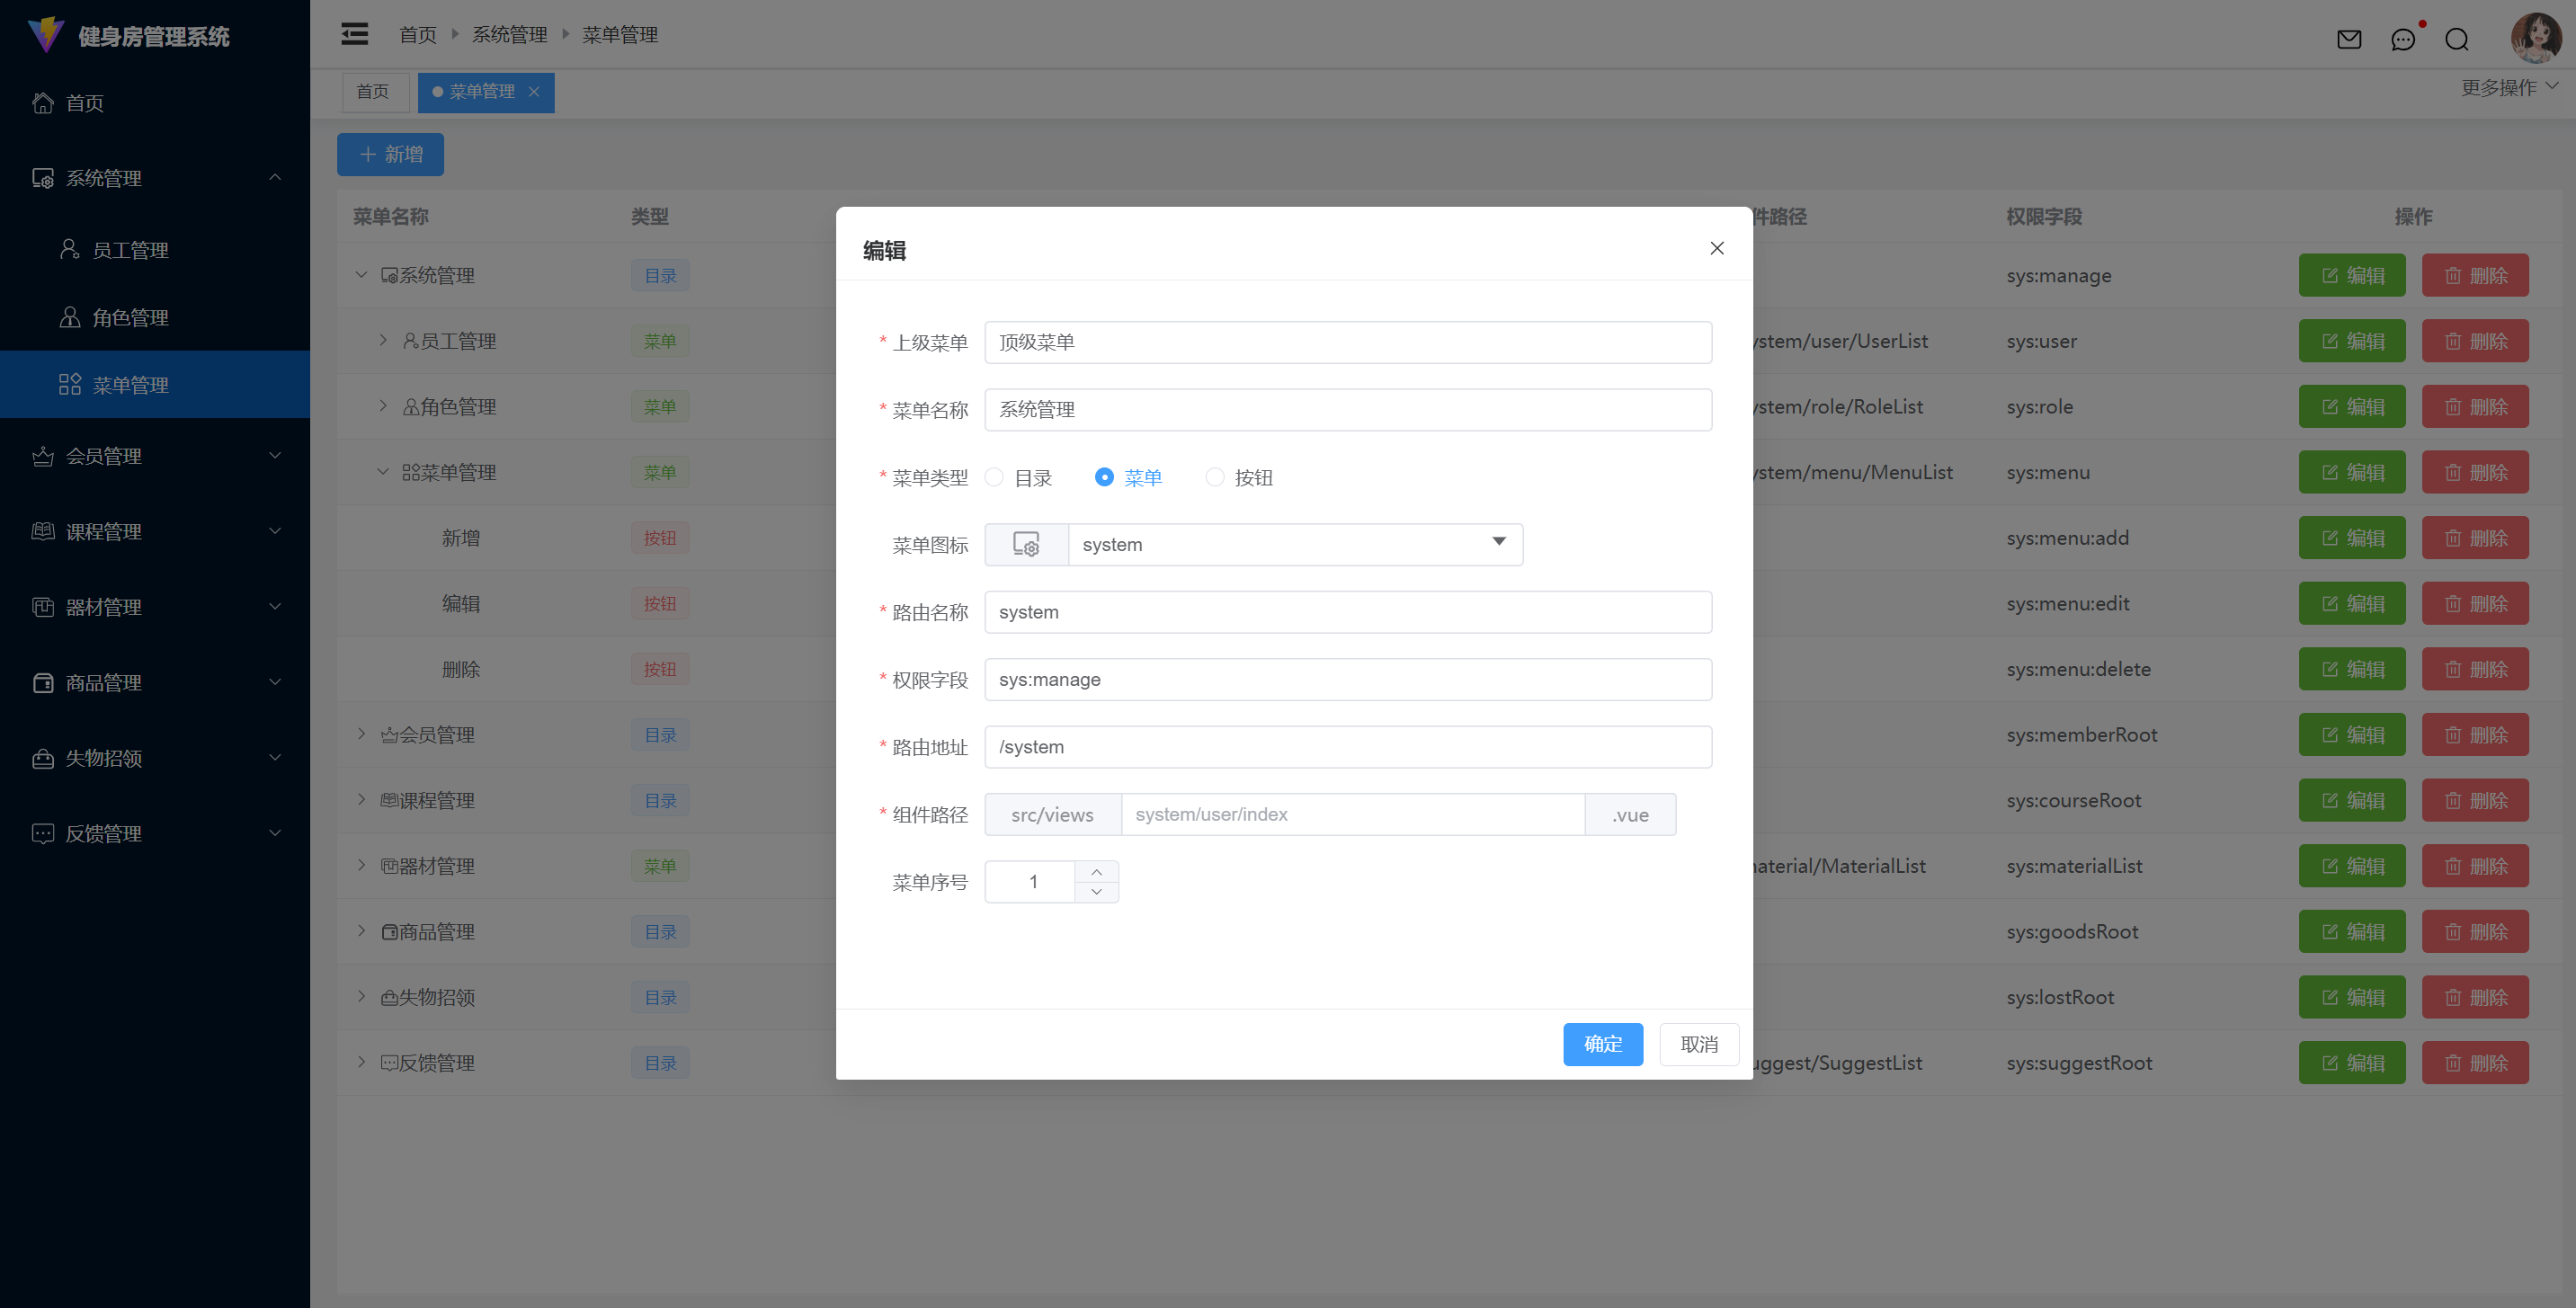Open 员工管理 in the sidebar

pos(131,249)
